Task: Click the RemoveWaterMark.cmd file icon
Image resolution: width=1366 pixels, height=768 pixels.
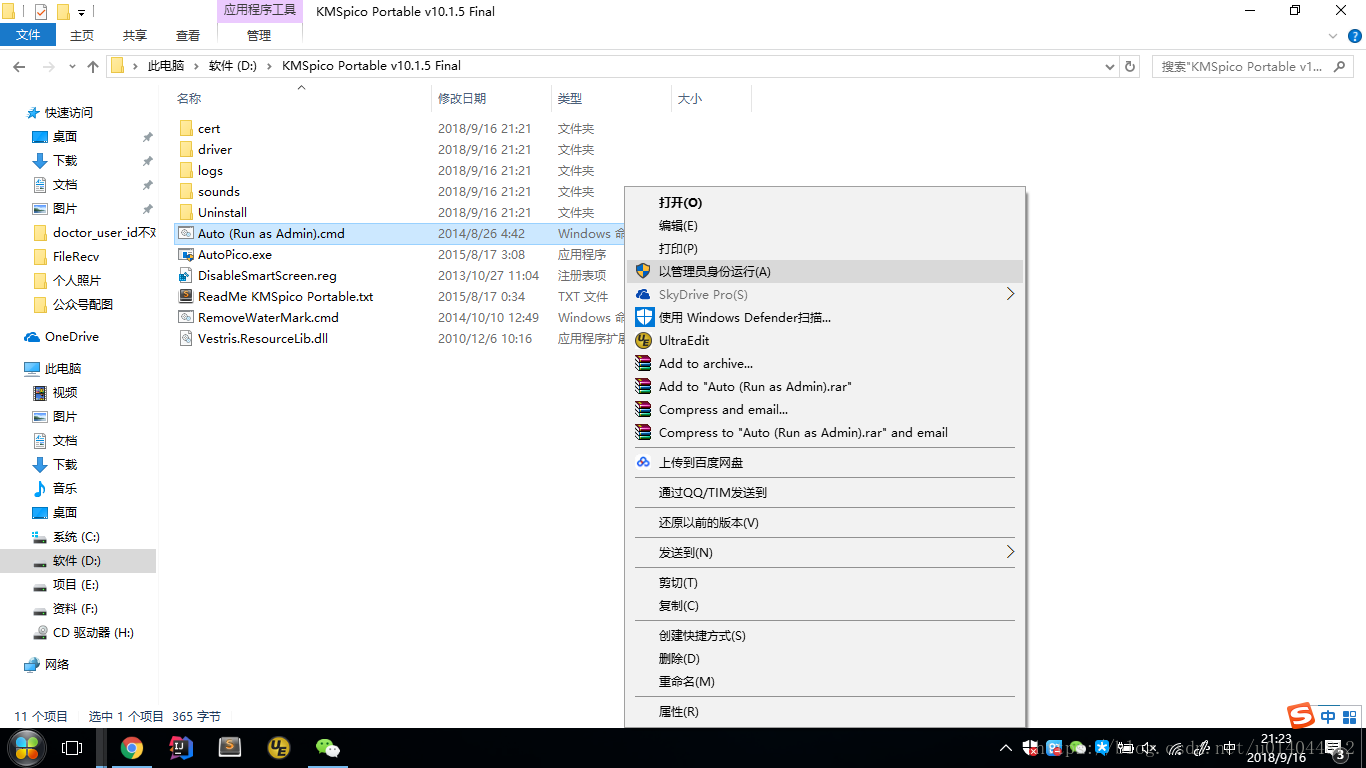Action: (x=185, y=317)
